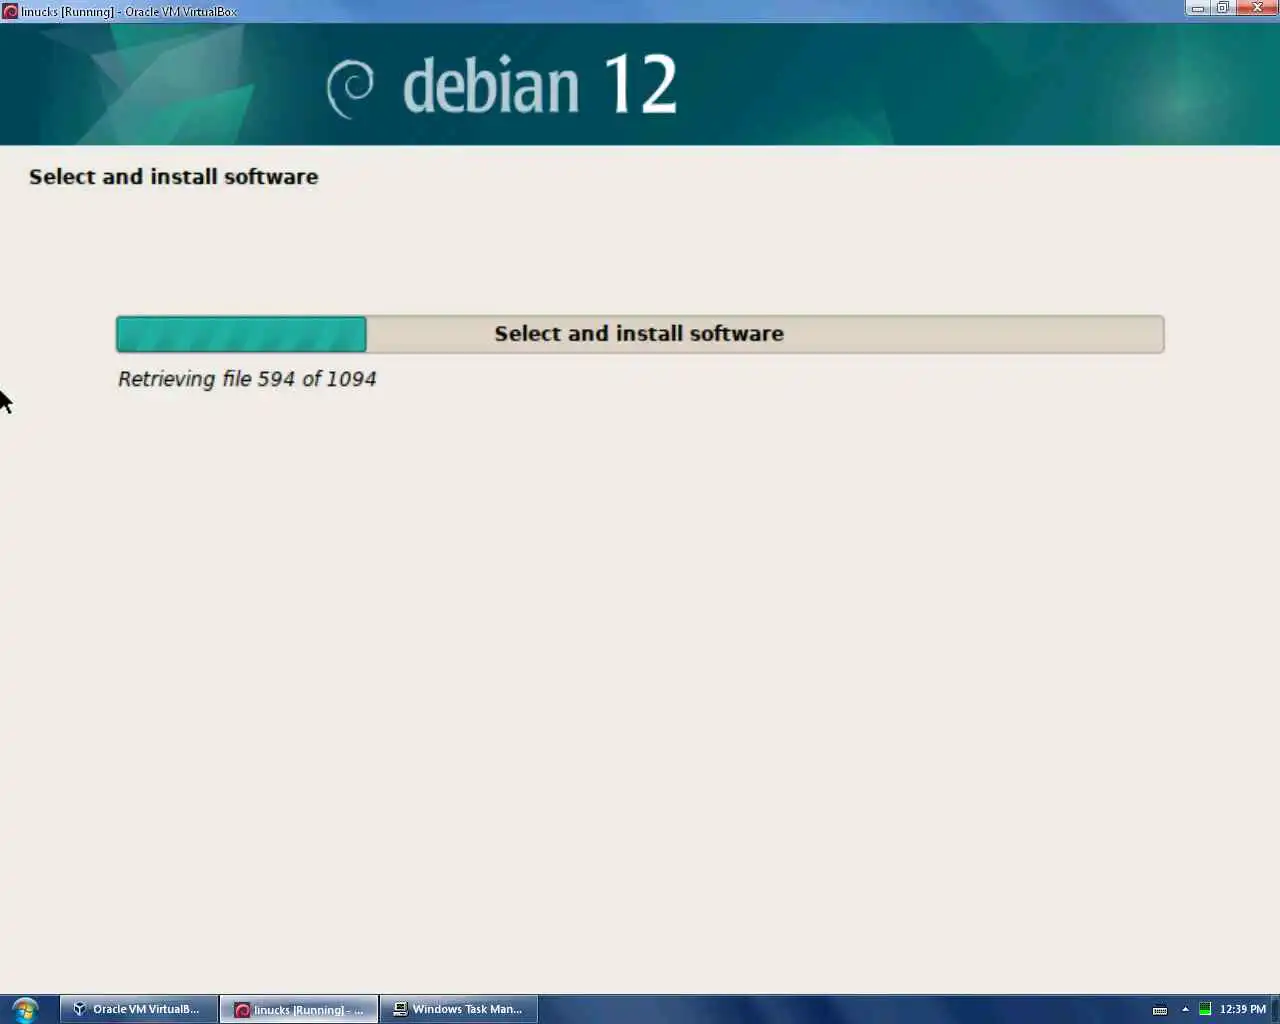Click the on-screen keyboard tray icon
This screenshot has width=1280, height=1024.
tap(1160, 1009)
